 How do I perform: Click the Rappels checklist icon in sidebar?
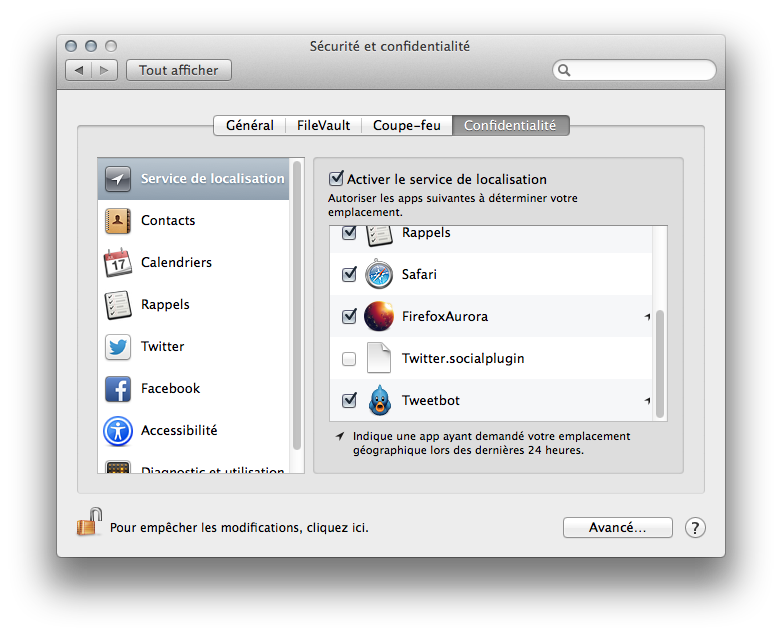[x=118, y=305]
